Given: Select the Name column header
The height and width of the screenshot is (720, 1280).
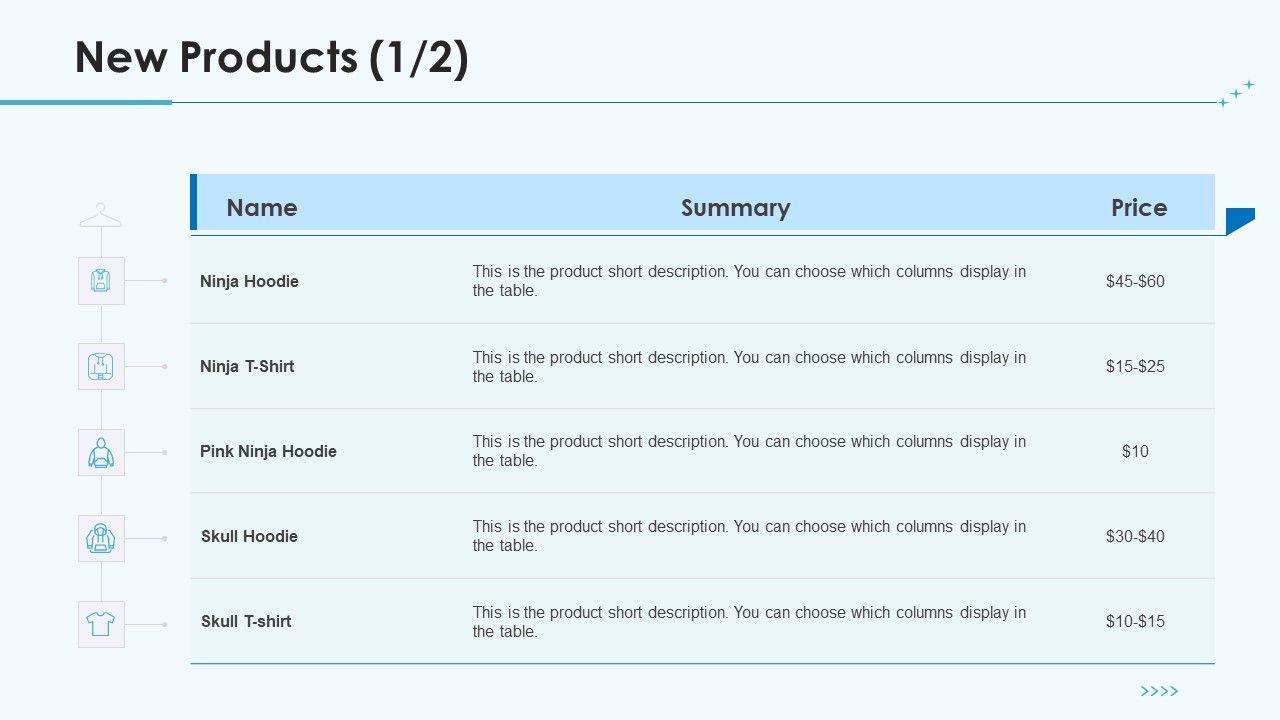Looking at the screenshot, I should pos(262,208).
